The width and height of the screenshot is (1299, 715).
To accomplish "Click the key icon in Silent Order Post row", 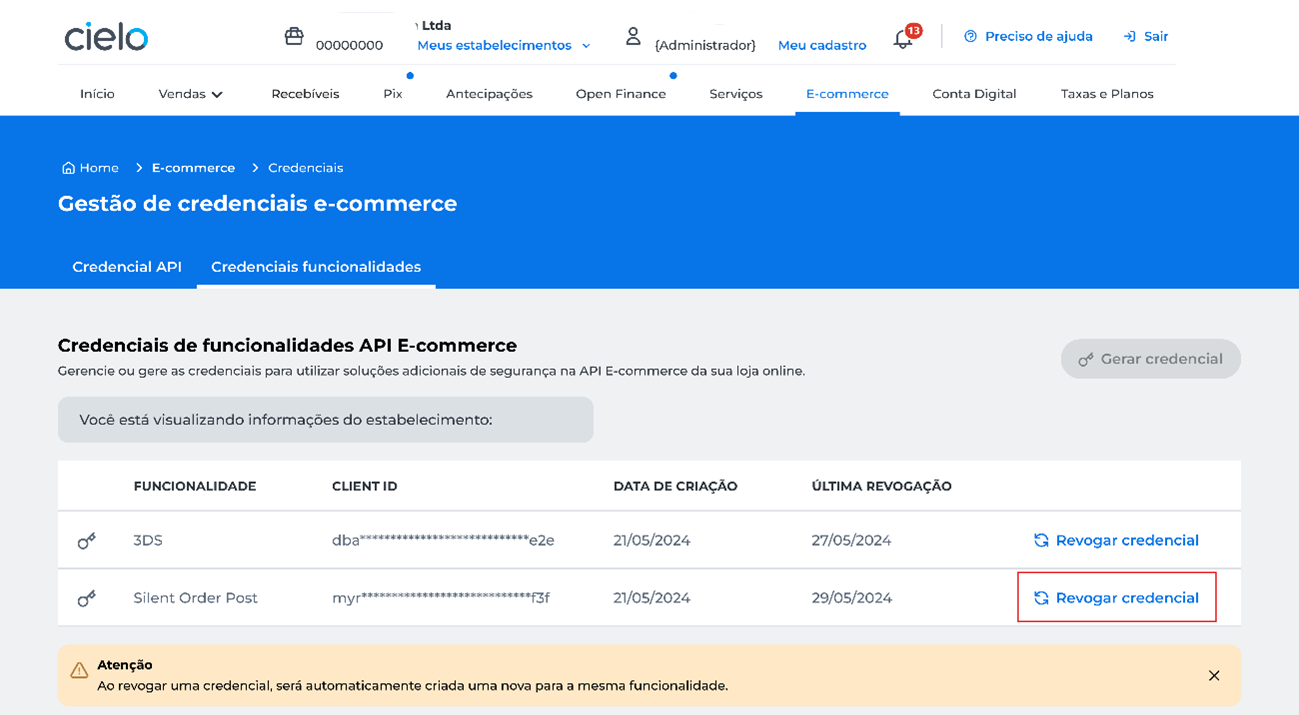I will [x=87, y=598].
